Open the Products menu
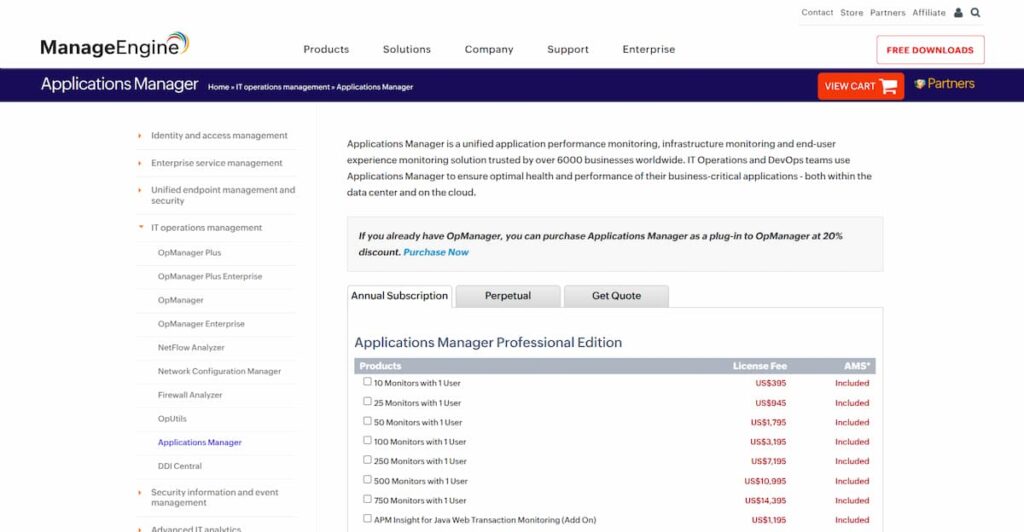 (x=326, y=49)
